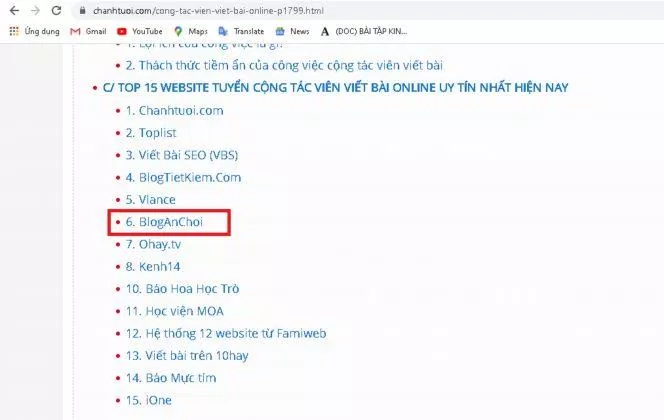
Task: Click the padlock site info icon
Action: point(83,11)
